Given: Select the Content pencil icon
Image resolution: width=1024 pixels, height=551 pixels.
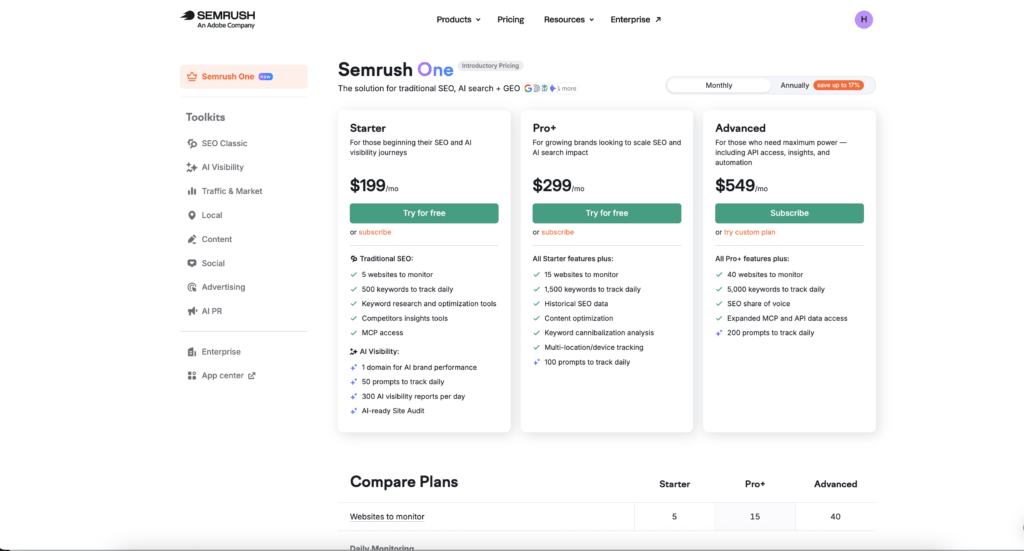Looking at the screenshot, I should coord(192,239).
